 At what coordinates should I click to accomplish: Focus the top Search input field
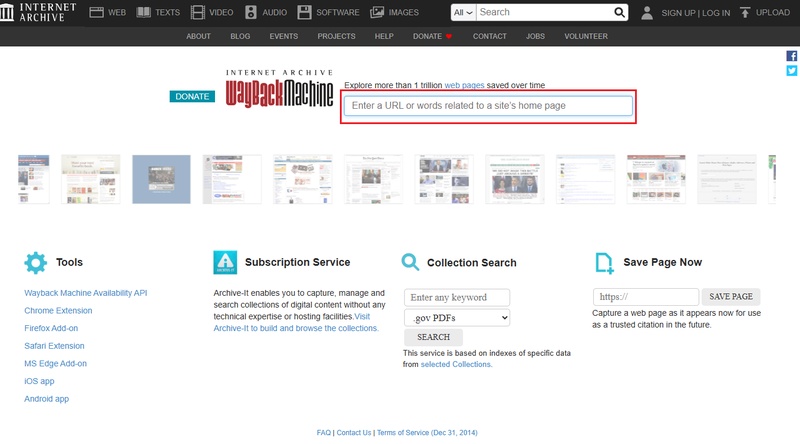click(544, 12)
